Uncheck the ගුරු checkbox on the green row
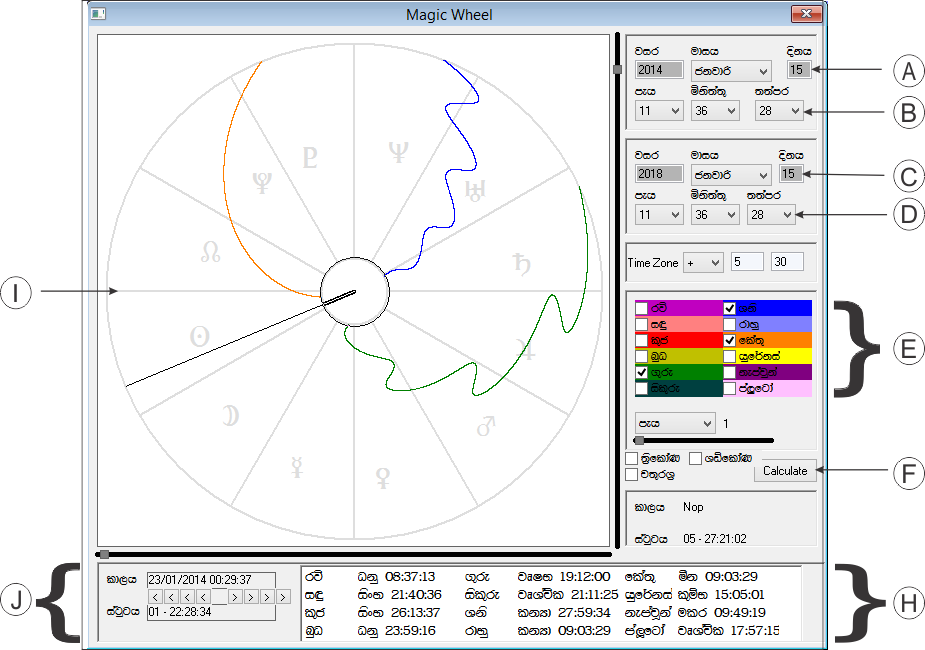 click(x=642, y=372)
